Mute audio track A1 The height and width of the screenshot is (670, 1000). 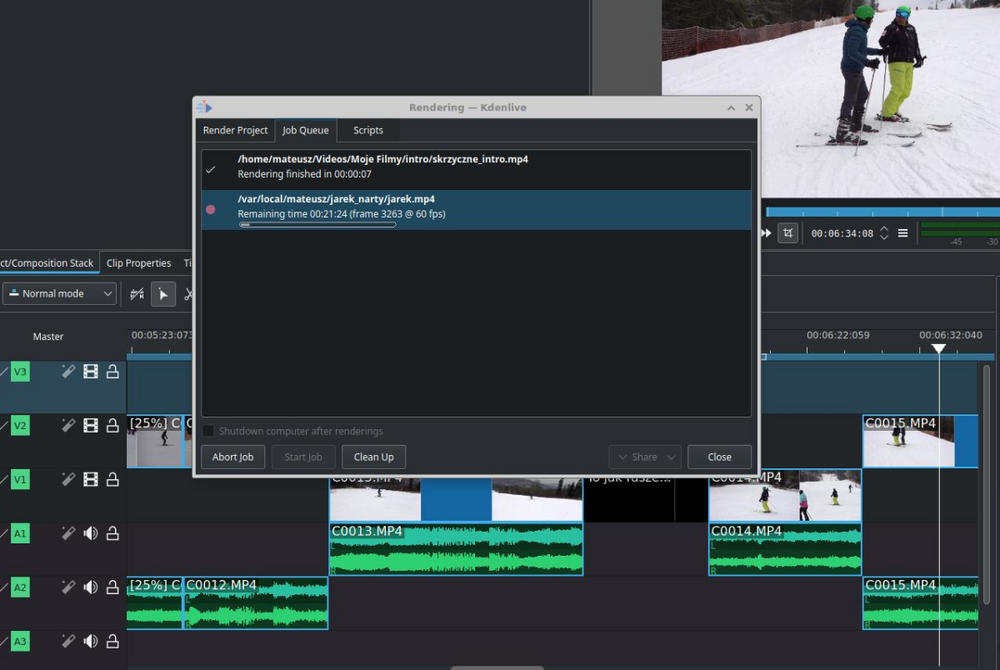coord(91,534)
